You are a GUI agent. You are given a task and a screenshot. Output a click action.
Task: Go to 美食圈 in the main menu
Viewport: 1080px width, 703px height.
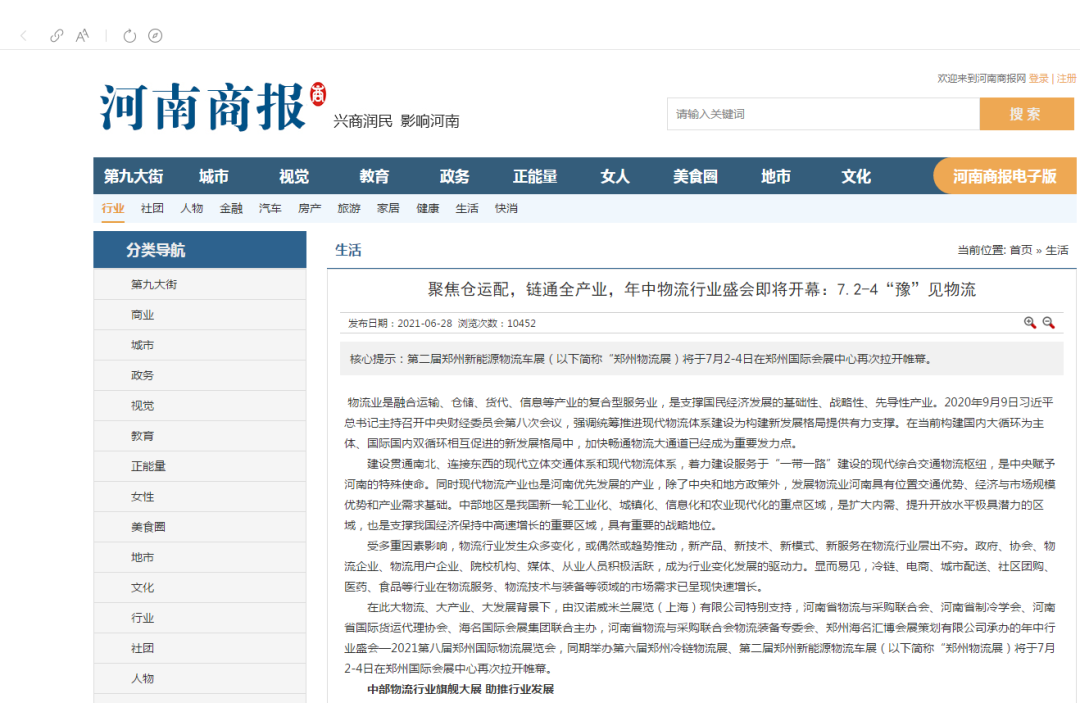[x=695, y=176]
